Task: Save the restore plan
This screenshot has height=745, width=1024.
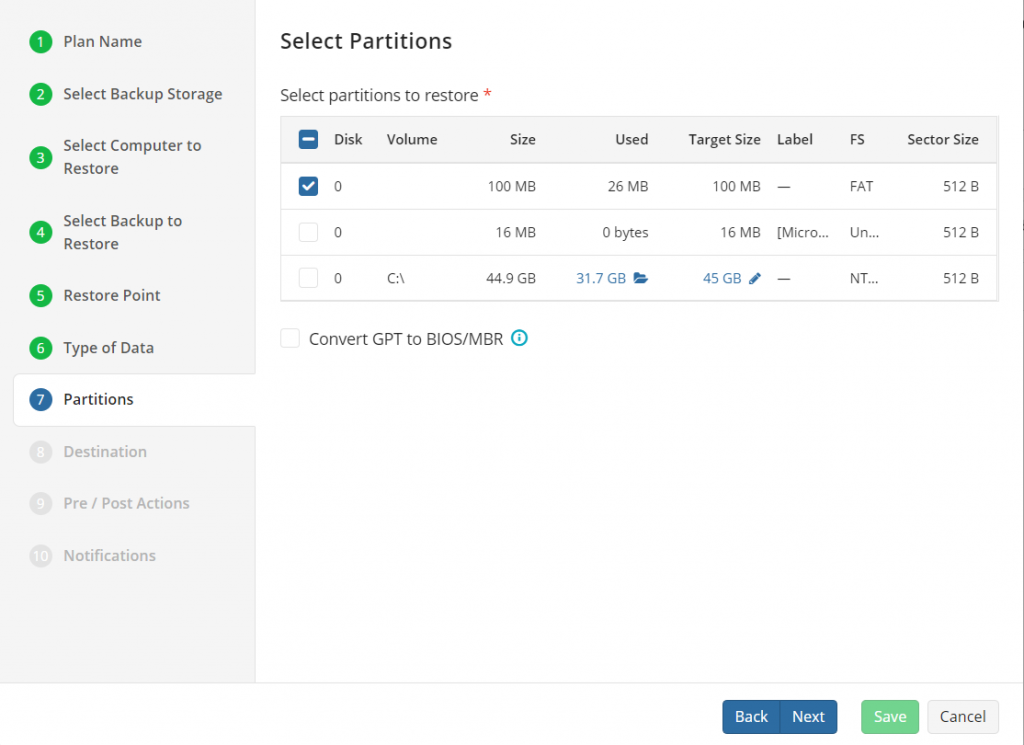Action: [x=889, y=716]
